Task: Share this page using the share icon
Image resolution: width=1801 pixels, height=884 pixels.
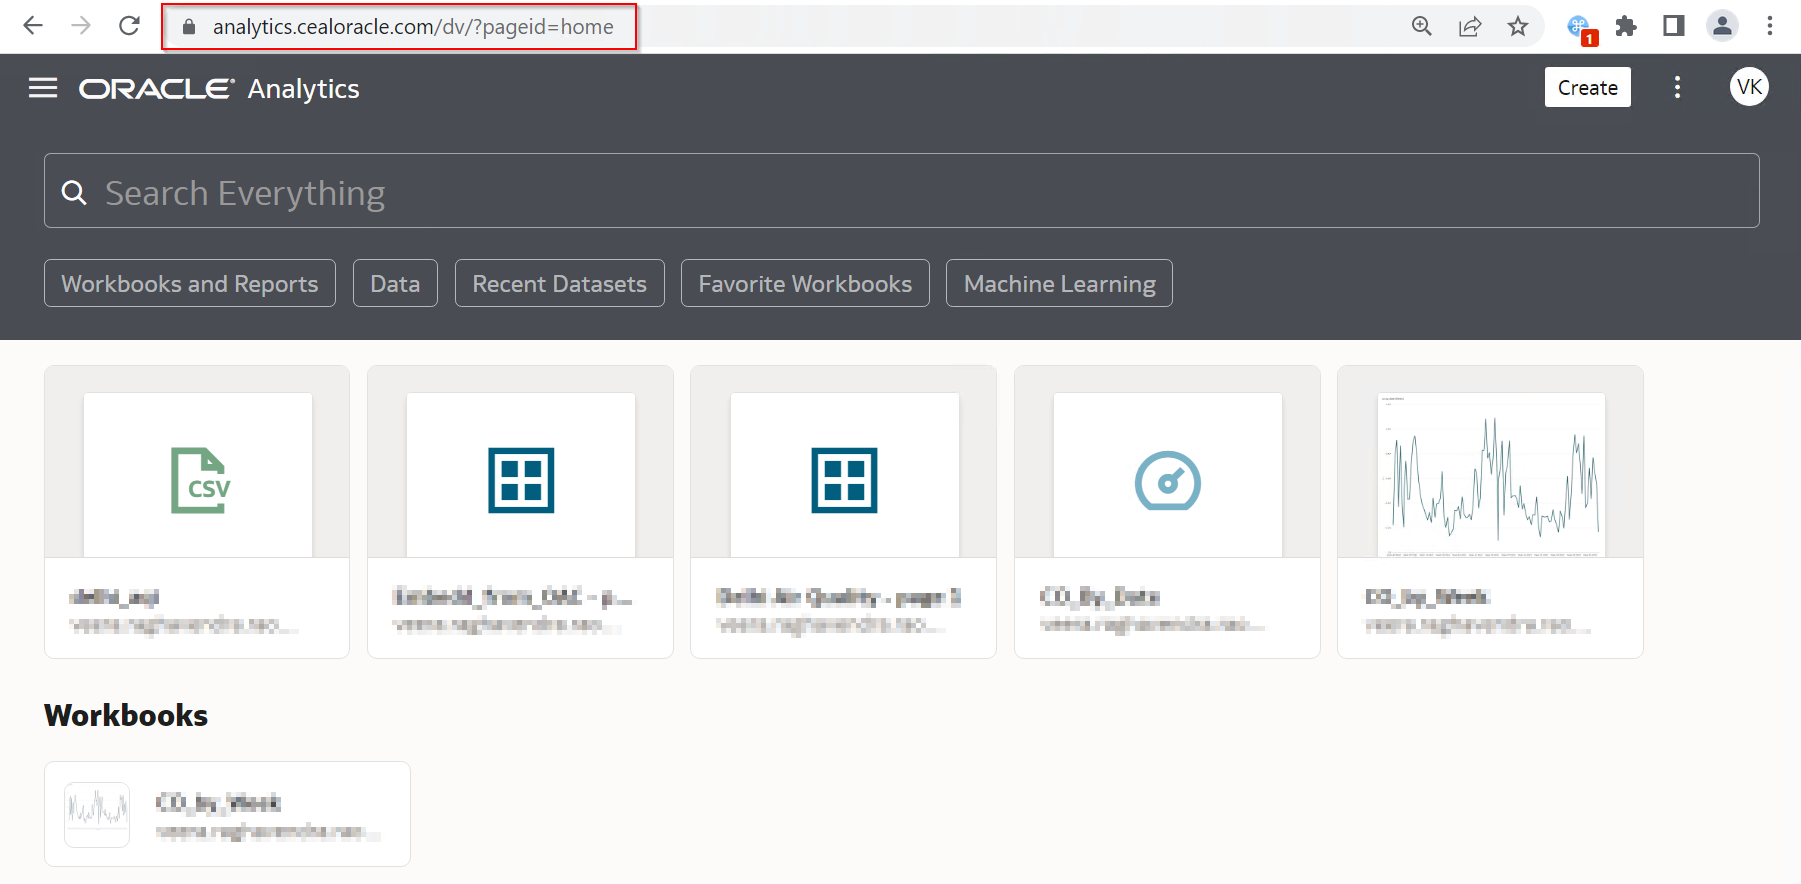Action: point(1470,26)
